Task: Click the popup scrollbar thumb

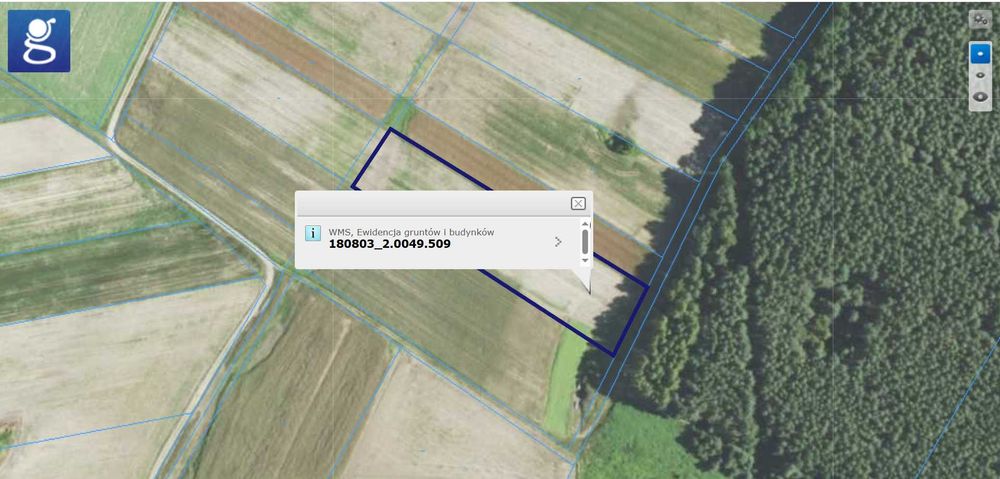Action: tap(585, 241)
